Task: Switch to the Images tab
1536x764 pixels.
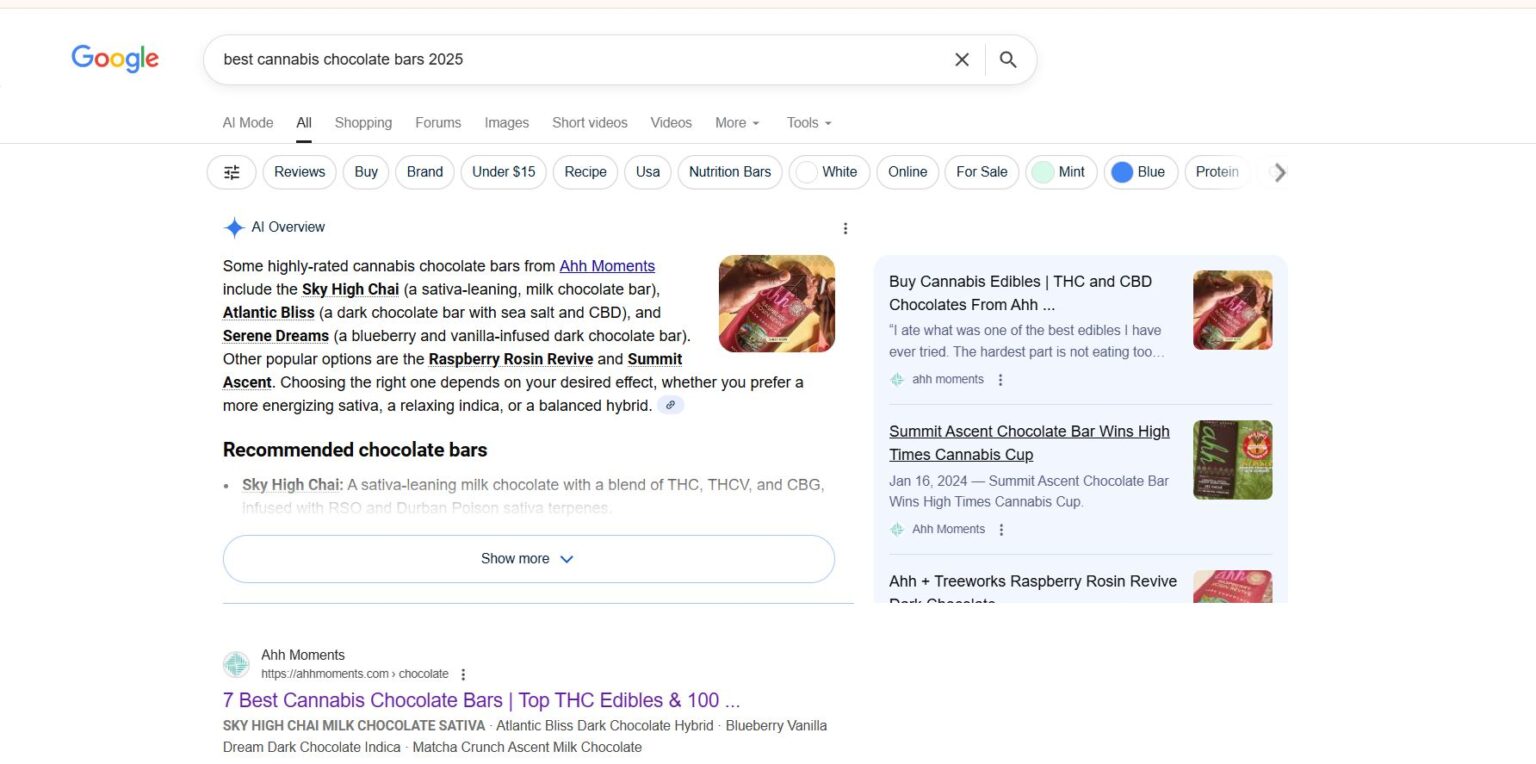Action: [x=506, y=123]
